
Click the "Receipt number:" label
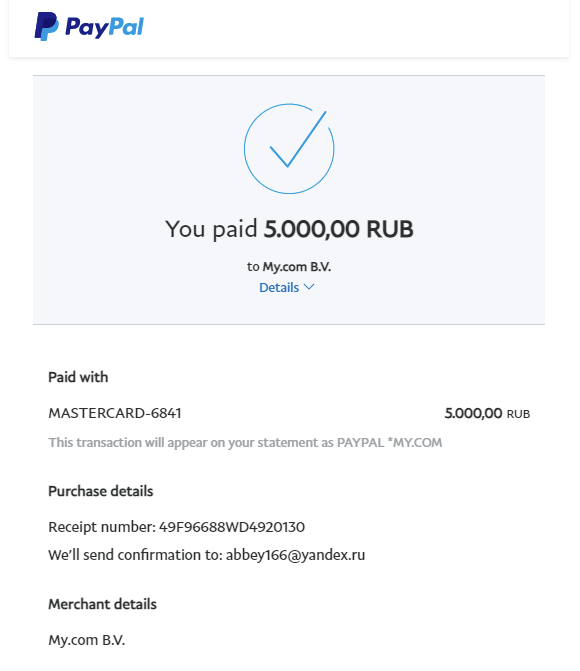(x=102, y=527)
